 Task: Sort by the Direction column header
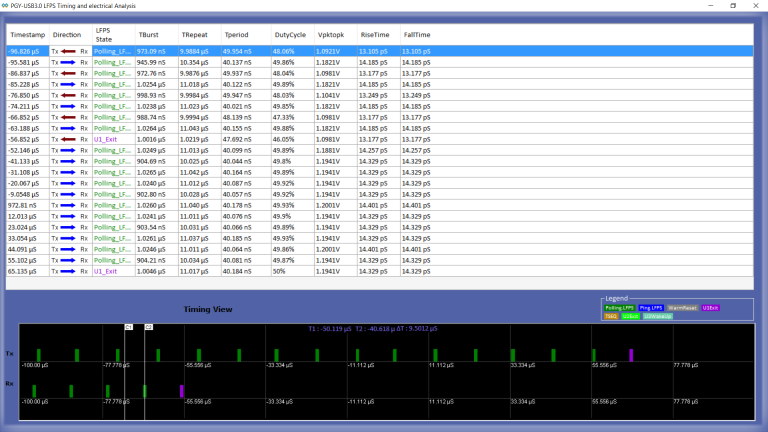coord(71,35)
